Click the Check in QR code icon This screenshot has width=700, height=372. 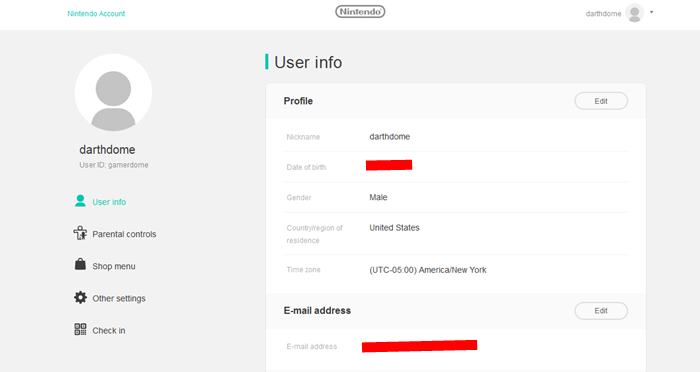click(x=80, y=330)
